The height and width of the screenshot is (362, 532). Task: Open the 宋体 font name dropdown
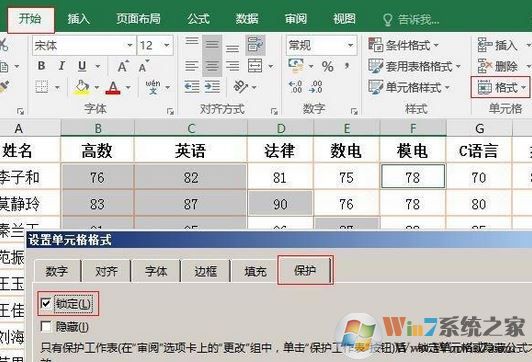[x=130, y=45]
